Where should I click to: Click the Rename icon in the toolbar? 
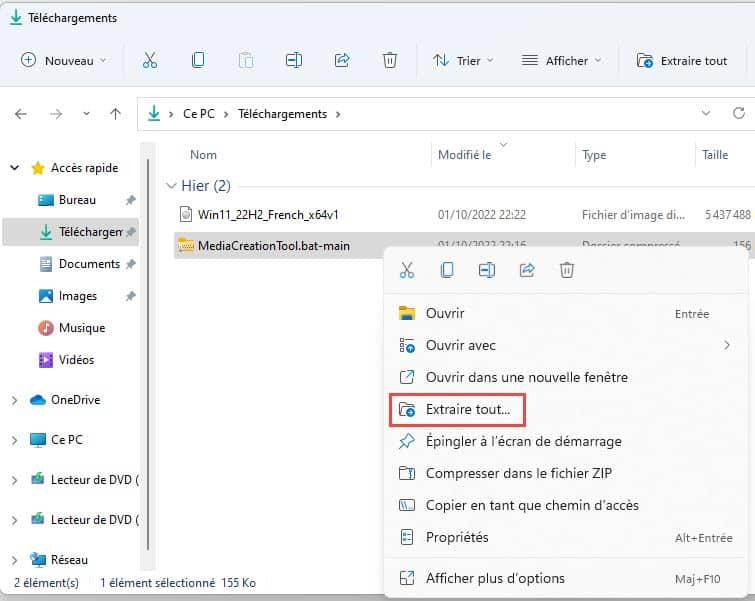coord(294,60)
